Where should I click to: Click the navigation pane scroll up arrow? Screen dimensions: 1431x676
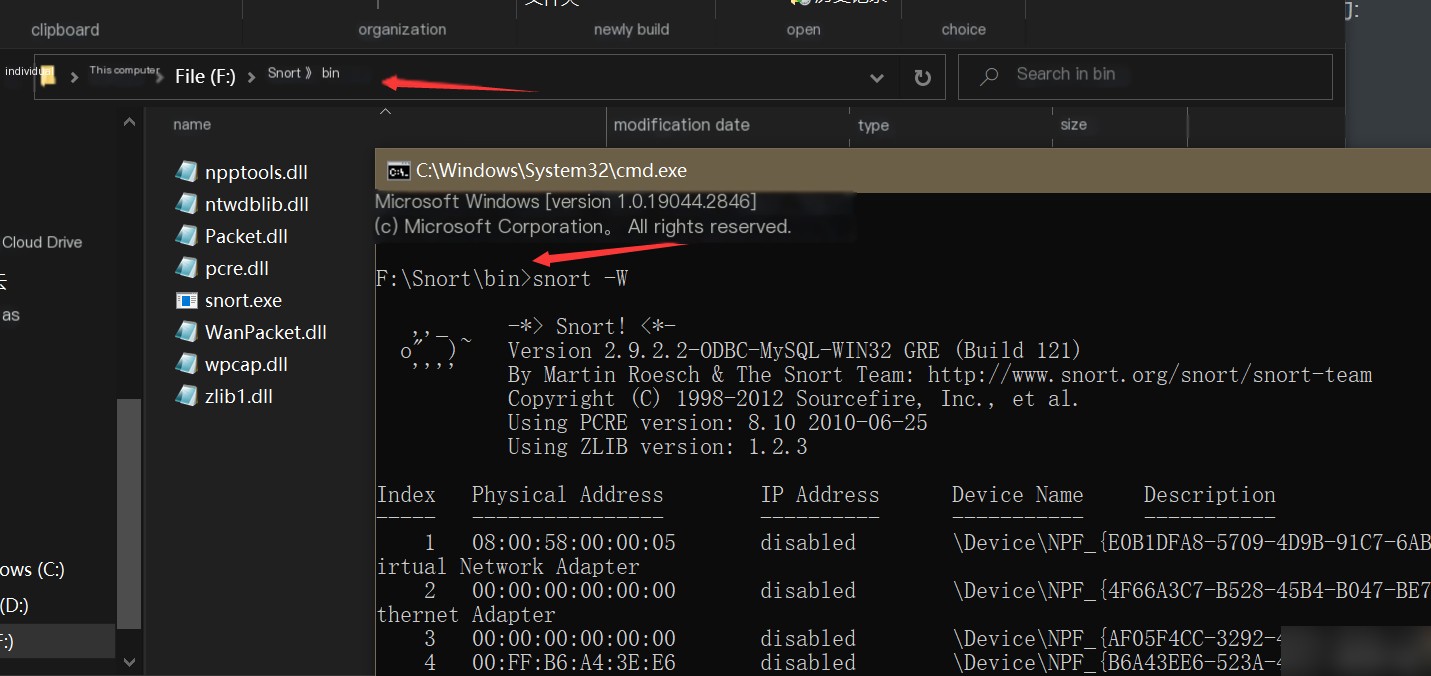click(x=129, y=122)
